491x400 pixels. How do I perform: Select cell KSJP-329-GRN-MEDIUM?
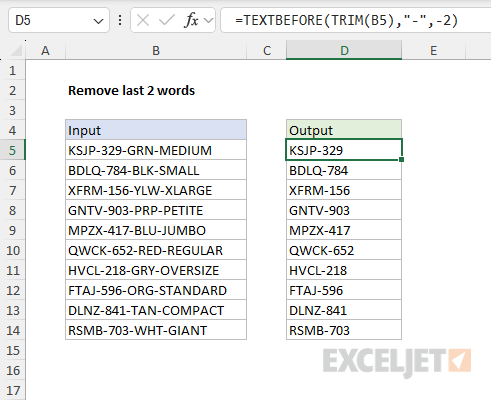[x=156, y=150]
